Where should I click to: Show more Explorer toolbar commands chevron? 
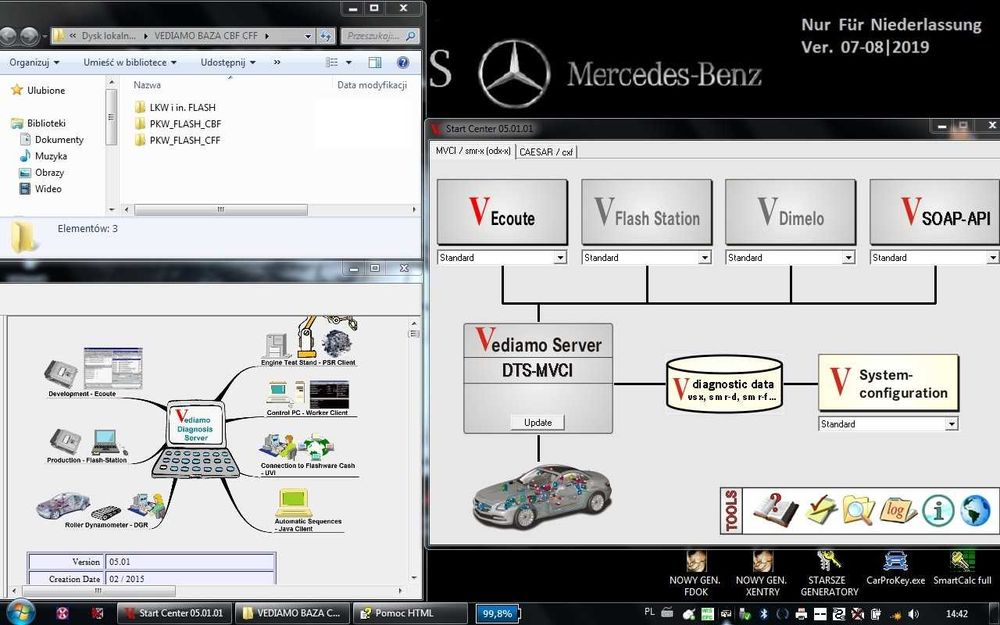277,62
